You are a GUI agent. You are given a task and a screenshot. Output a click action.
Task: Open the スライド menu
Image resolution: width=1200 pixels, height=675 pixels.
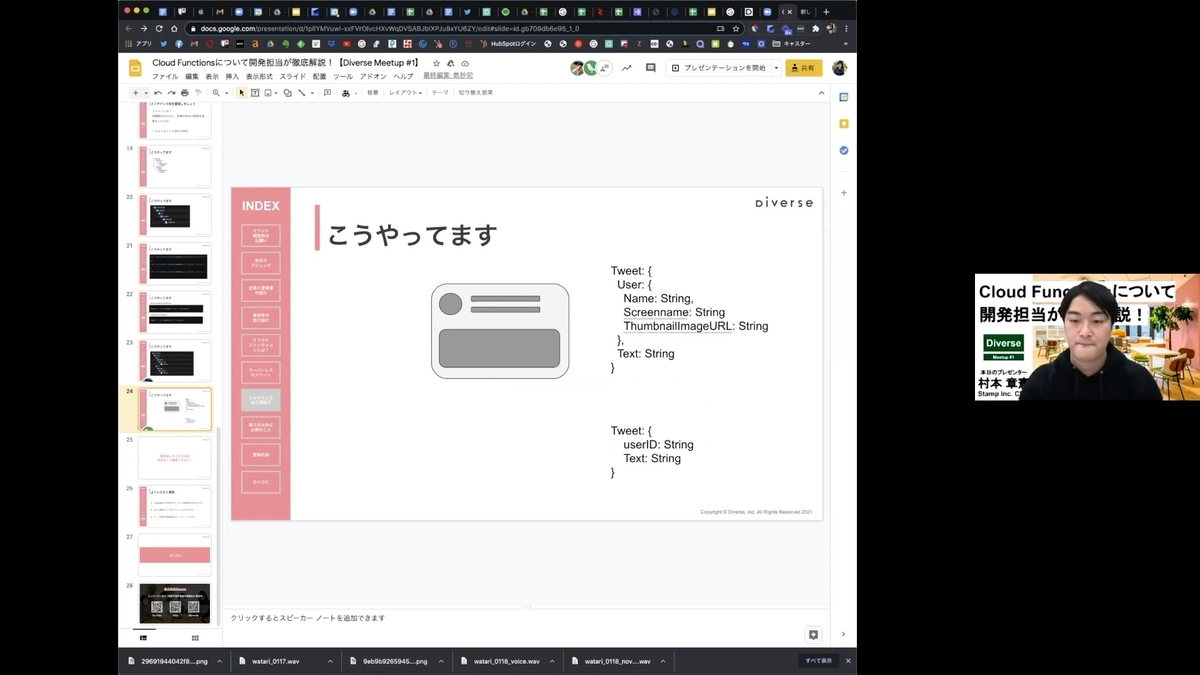click(x=293, y=76)
